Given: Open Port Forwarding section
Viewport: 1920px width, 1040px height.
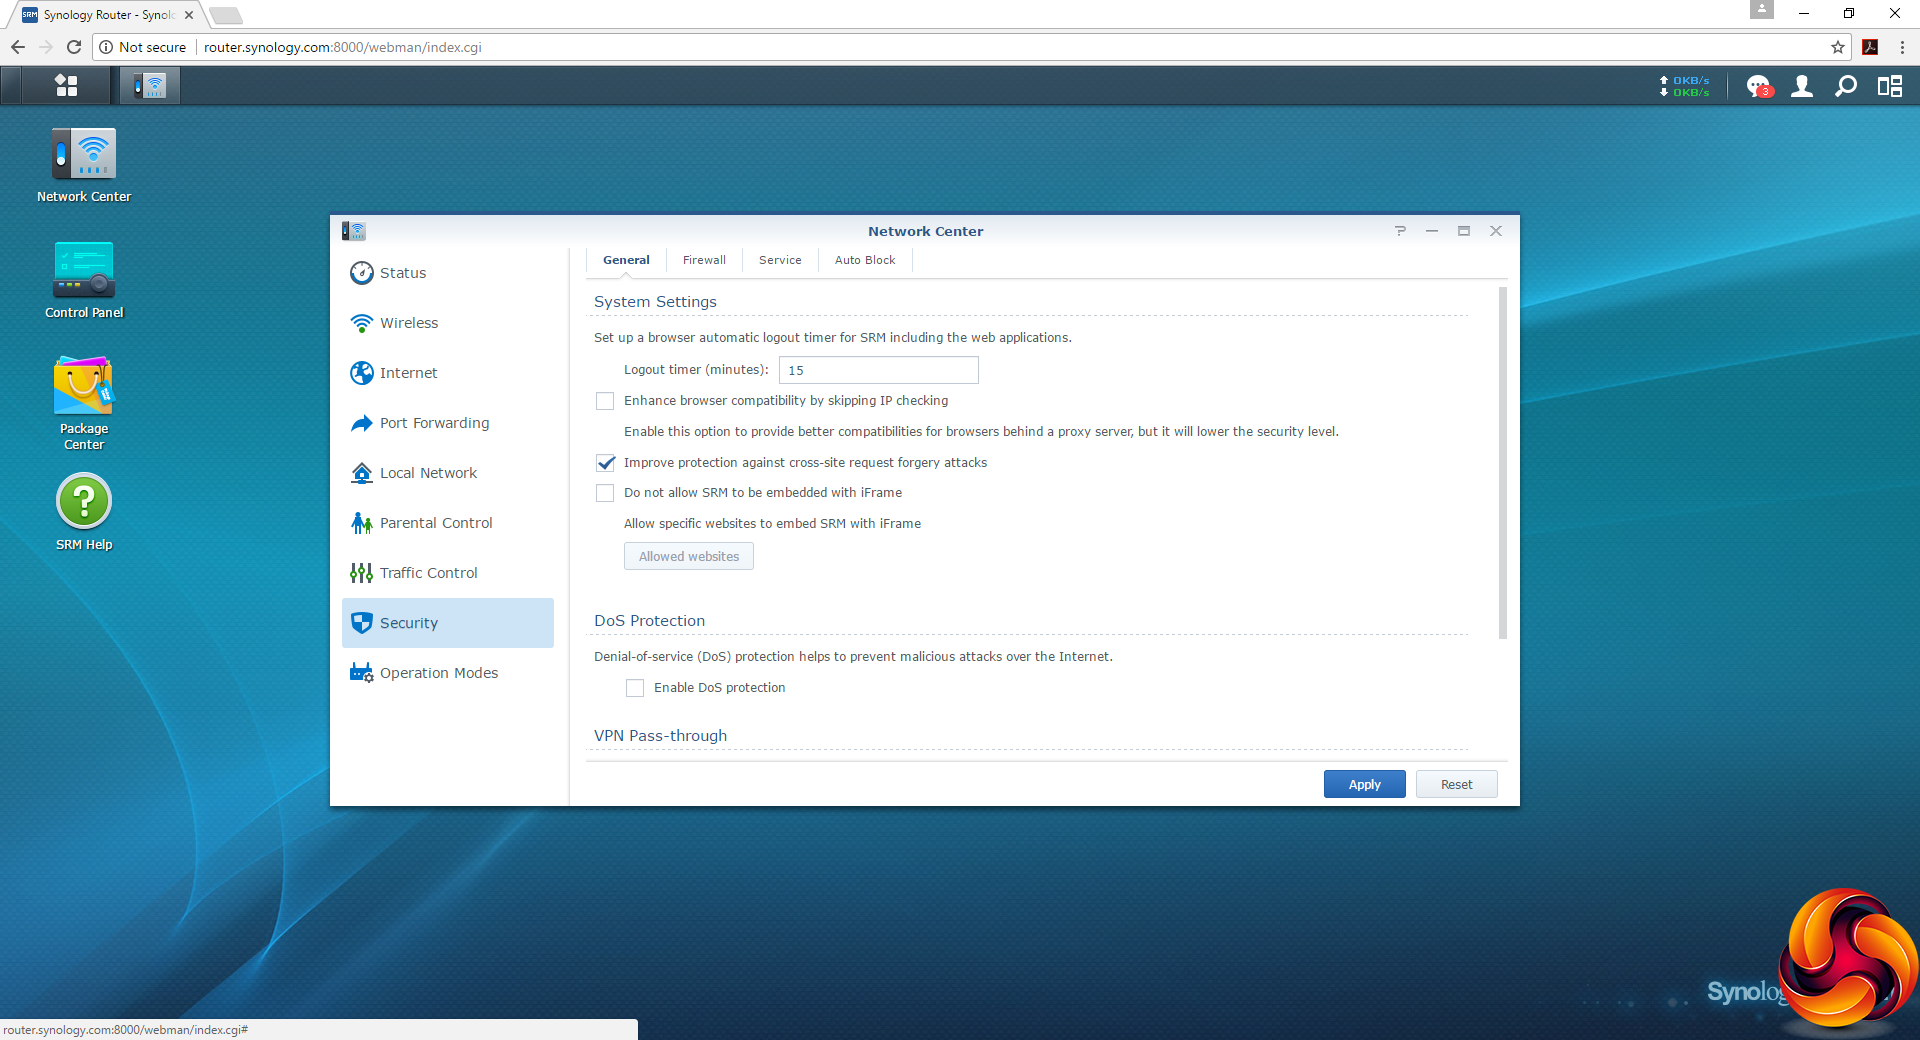Looking at the screenshot, I should (x=448, y=423).
